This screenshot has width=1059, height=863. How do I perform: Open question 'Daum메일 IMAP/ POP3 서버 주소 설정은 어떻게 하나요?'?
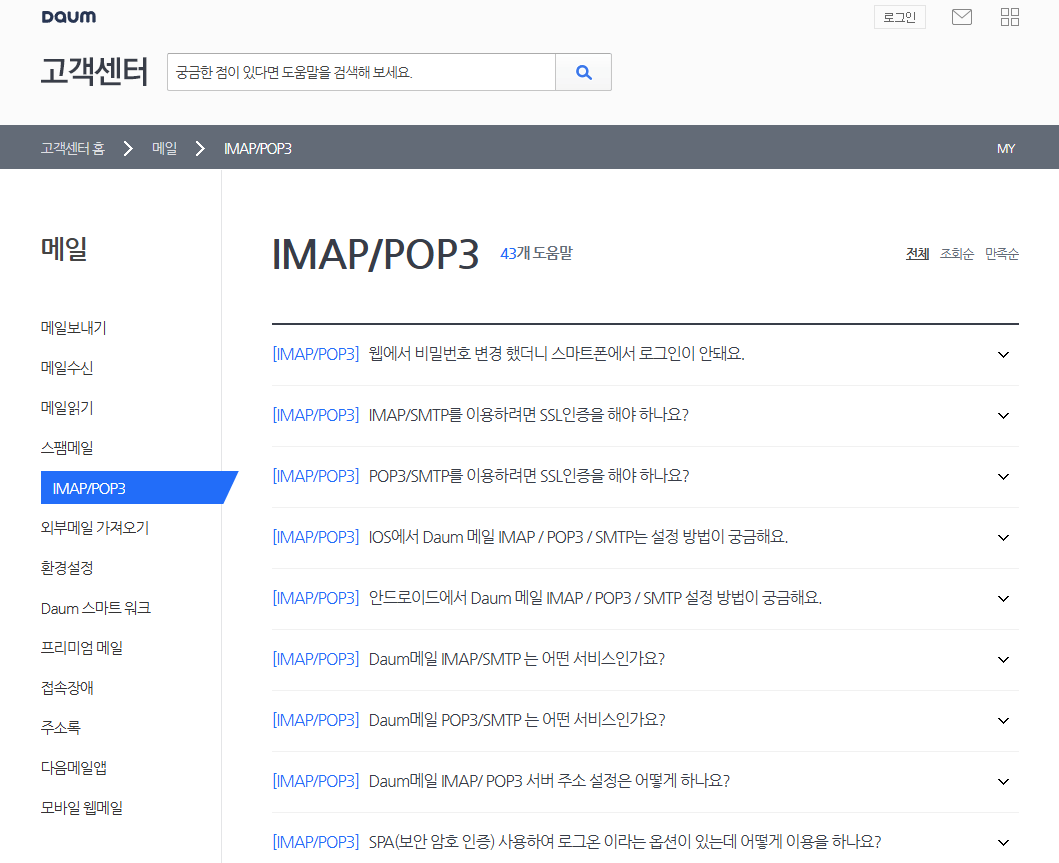coord(549,781)
